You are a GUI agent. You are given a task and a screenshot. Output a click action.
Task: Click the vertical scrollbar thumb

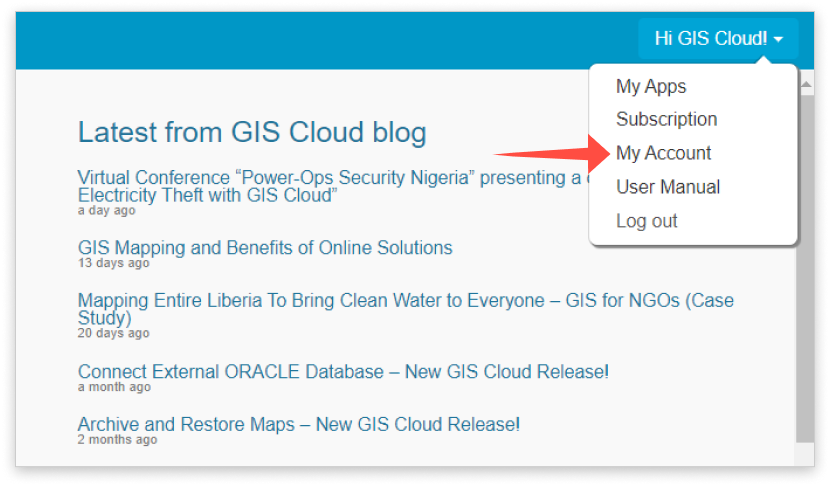click(x=806, y=269)
